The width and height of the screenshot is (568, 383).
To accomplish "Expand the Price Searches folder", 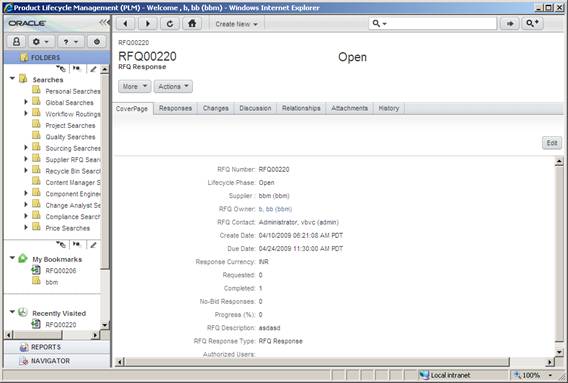I will click(26, 228).
